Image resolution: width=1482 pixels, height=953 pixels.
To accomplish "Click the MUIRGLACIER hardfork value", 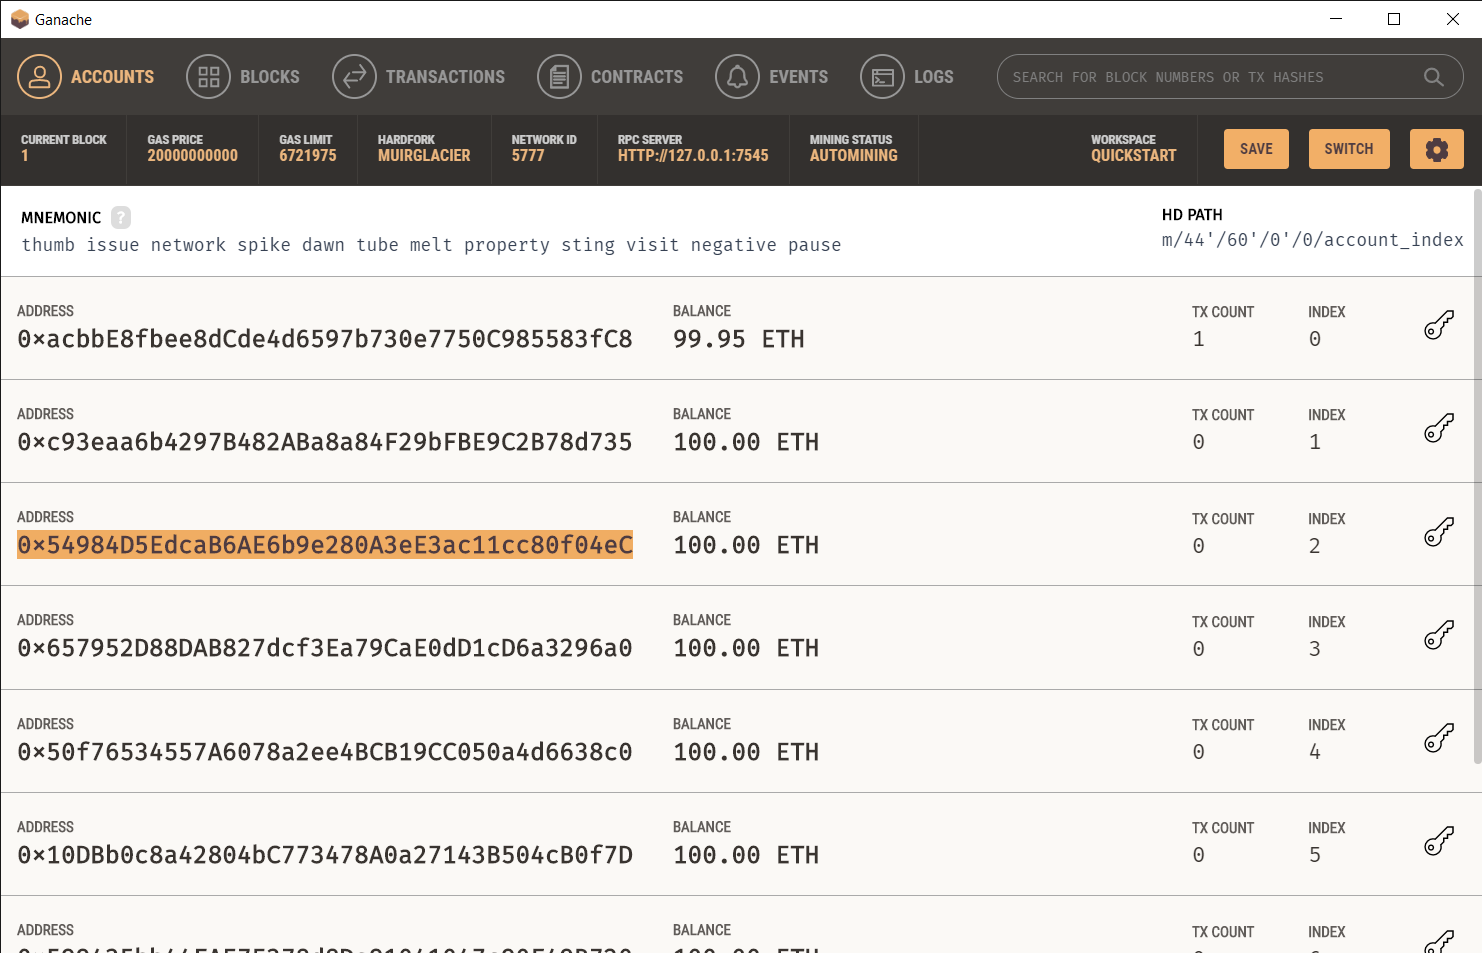I will coord(424,156).
